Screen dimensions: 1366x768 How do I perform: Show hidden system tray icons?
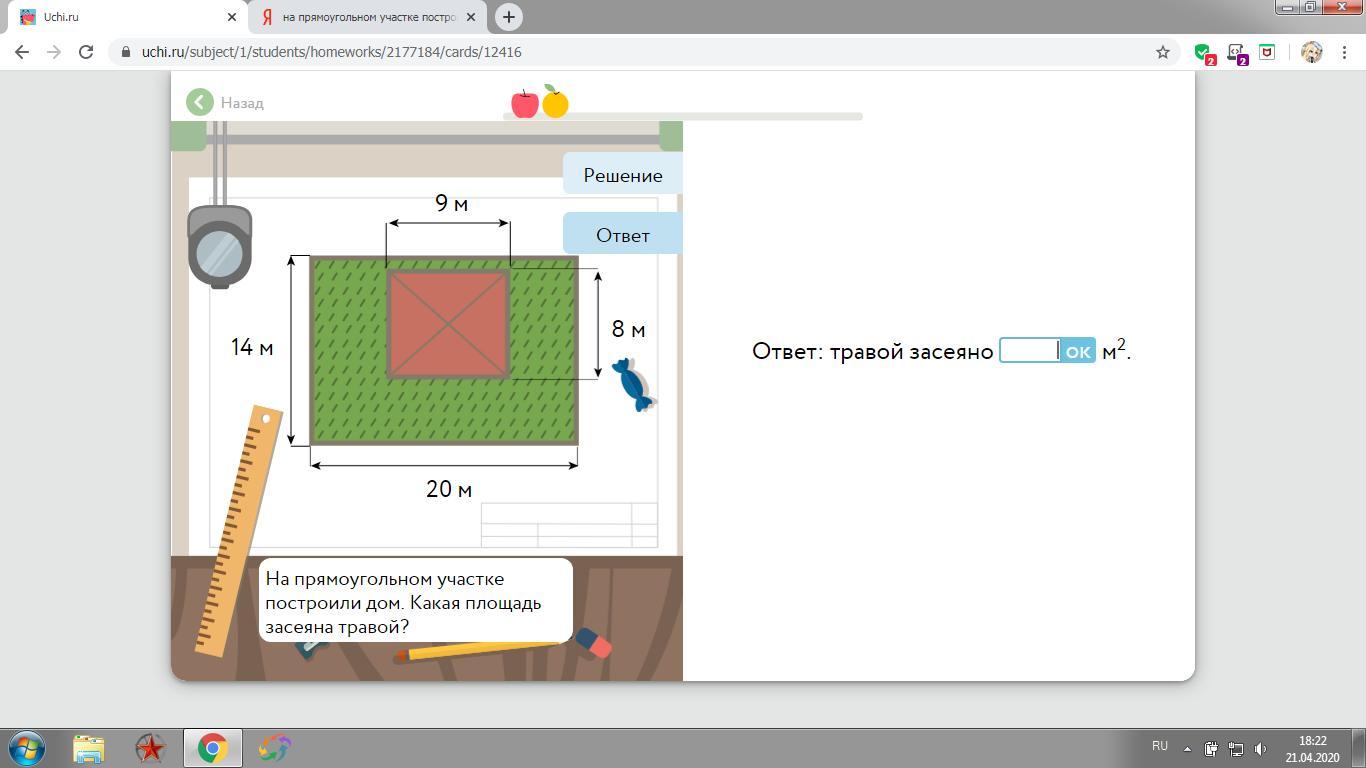point(1187,748)
